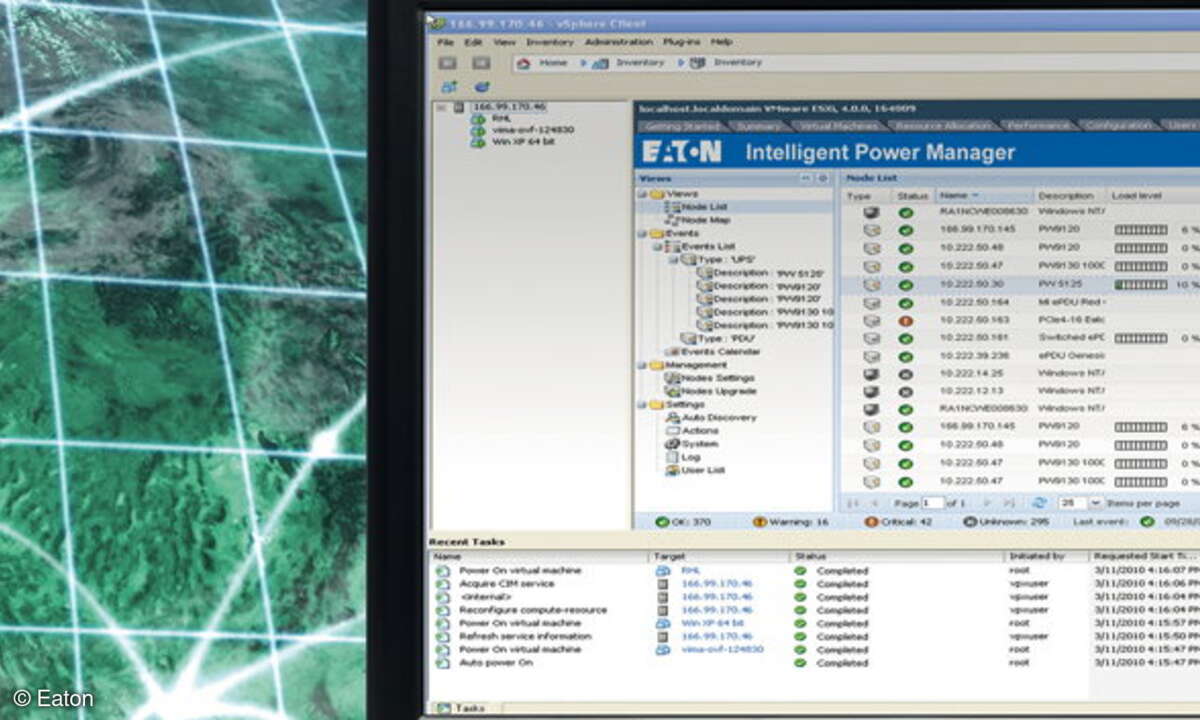Click the target link for Acquire CIM service
1200x720 pixels.
click(717, 583)
